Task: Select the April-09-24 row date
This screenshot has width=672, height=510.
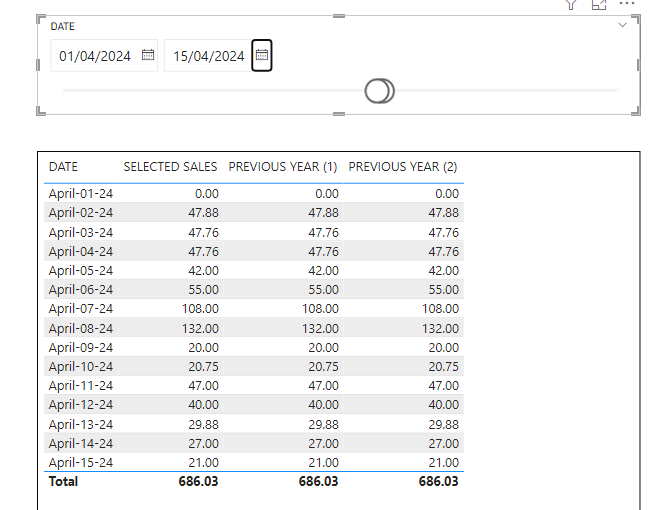Action: coord(81,348)
